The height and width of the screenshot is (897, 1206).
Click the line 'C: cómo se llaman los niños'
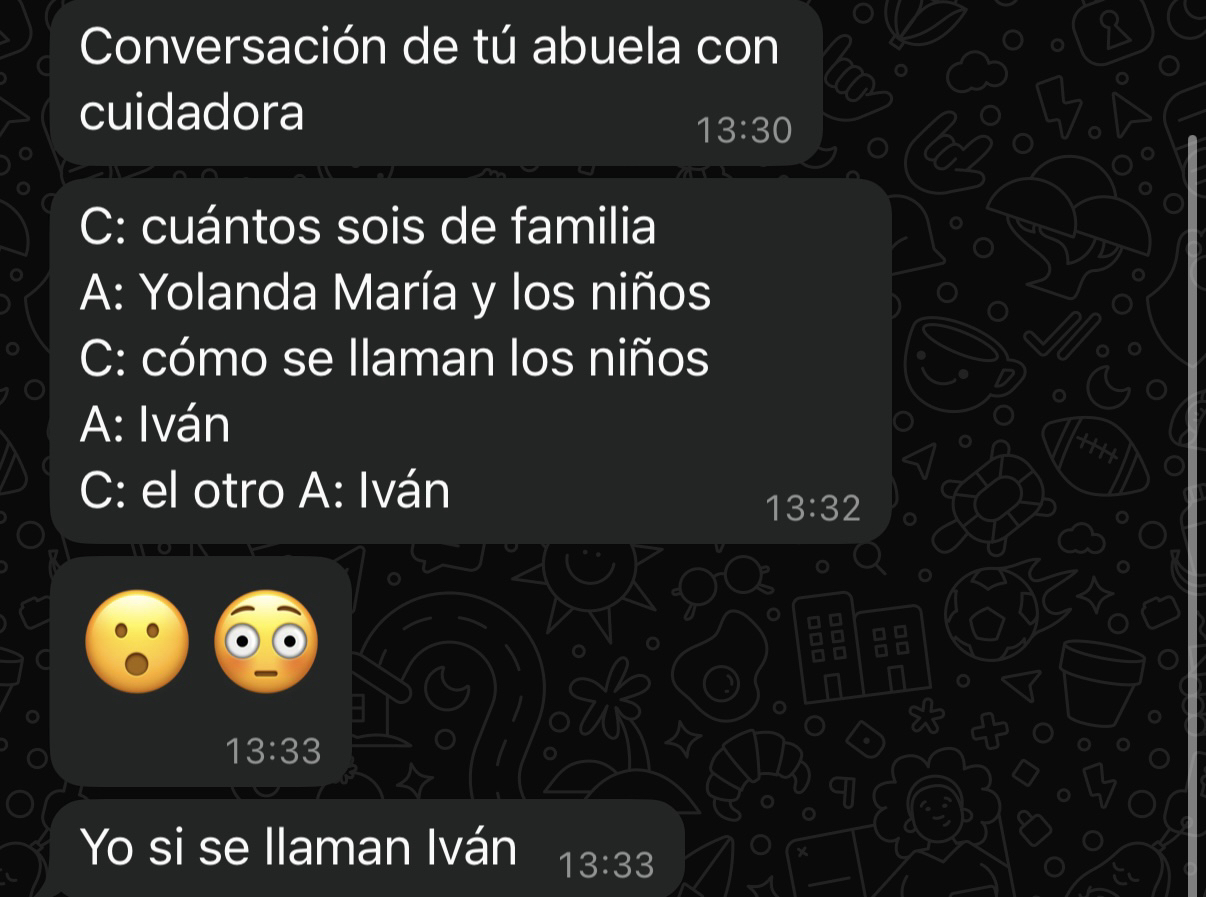click(x=394, y=358)
